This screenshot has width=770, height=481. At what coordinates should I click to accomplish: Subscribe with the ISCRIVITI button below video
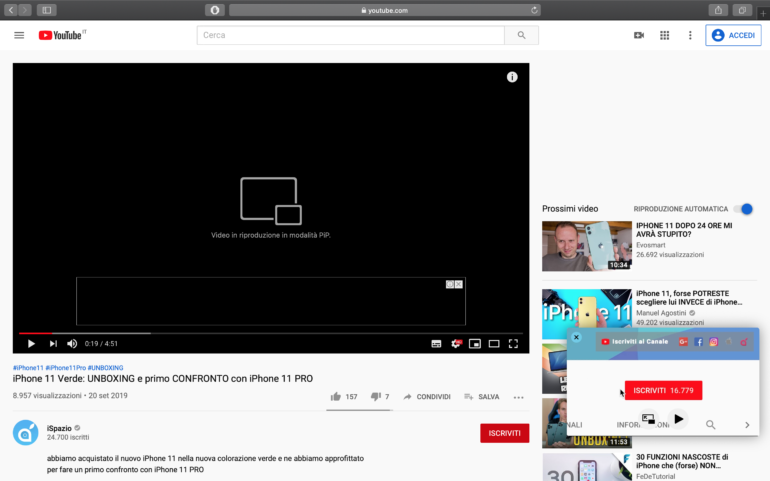coord(504,433)
